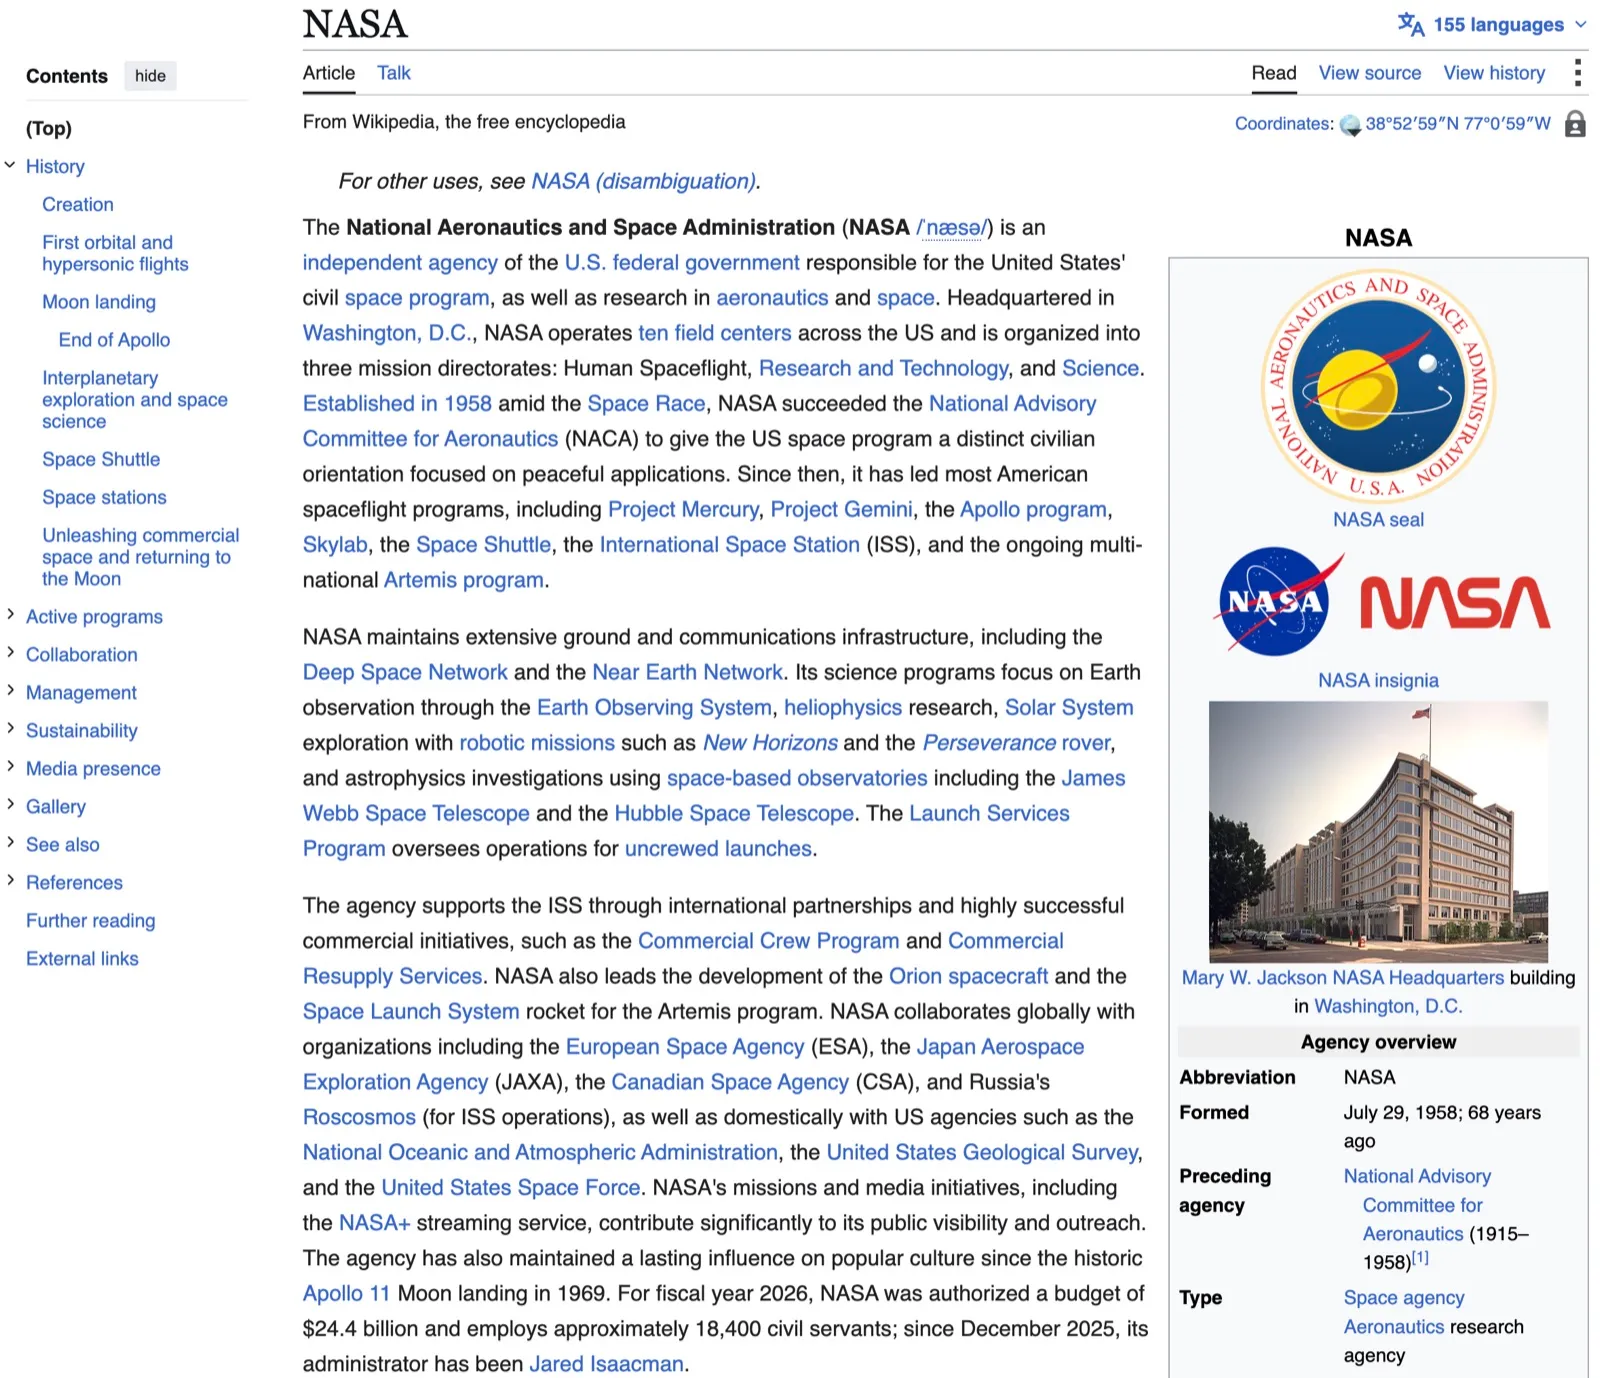Go to First orbital and hypersonic flights
This screenshot has width=1600, height=1378.
[115, 253]
